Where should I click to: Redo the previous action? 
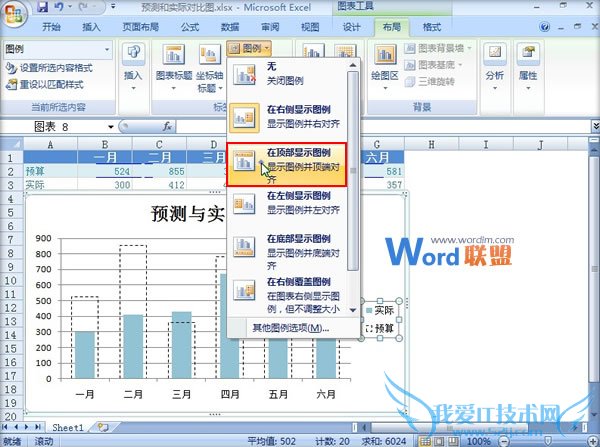[x=85, y=7]
